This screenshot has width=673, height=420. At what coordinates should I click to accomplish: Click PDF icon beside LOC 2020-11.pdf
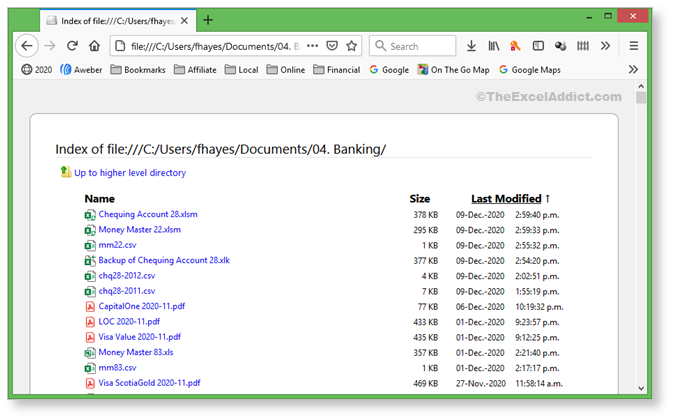click(x=90, y=322)
